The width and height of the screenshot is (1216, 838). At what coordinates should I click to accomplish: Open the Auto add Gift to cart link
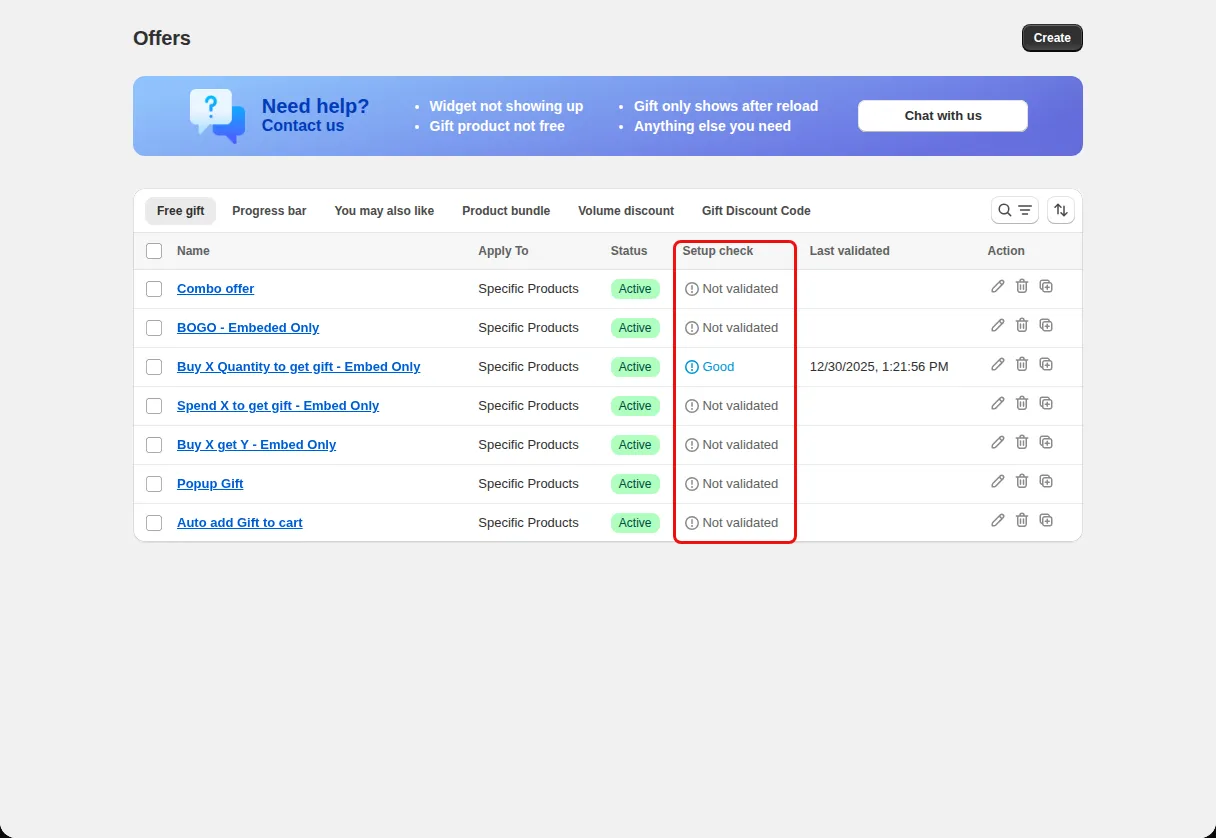coord(239,523)
